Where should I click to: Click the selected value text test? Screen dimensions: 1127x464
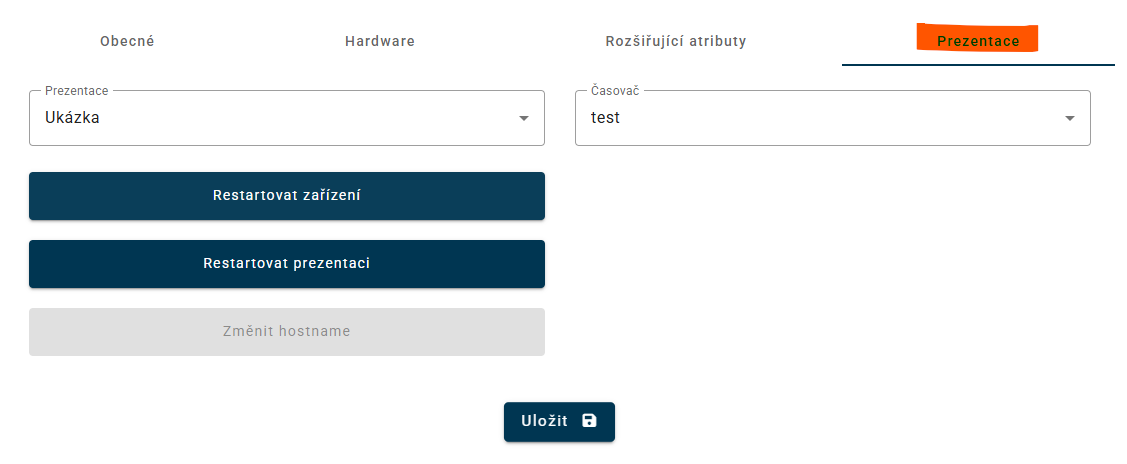[605, 118]
